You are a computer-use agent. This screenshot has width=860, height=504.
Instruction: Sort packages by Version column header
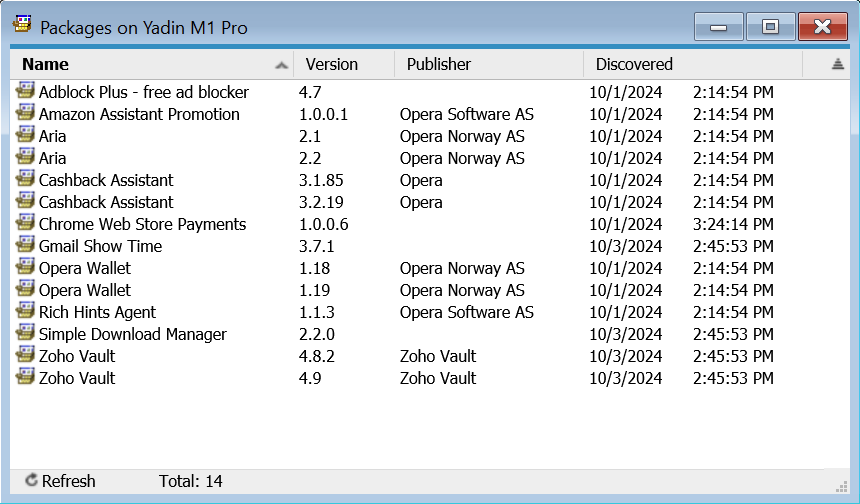click(x=344, y=65)
